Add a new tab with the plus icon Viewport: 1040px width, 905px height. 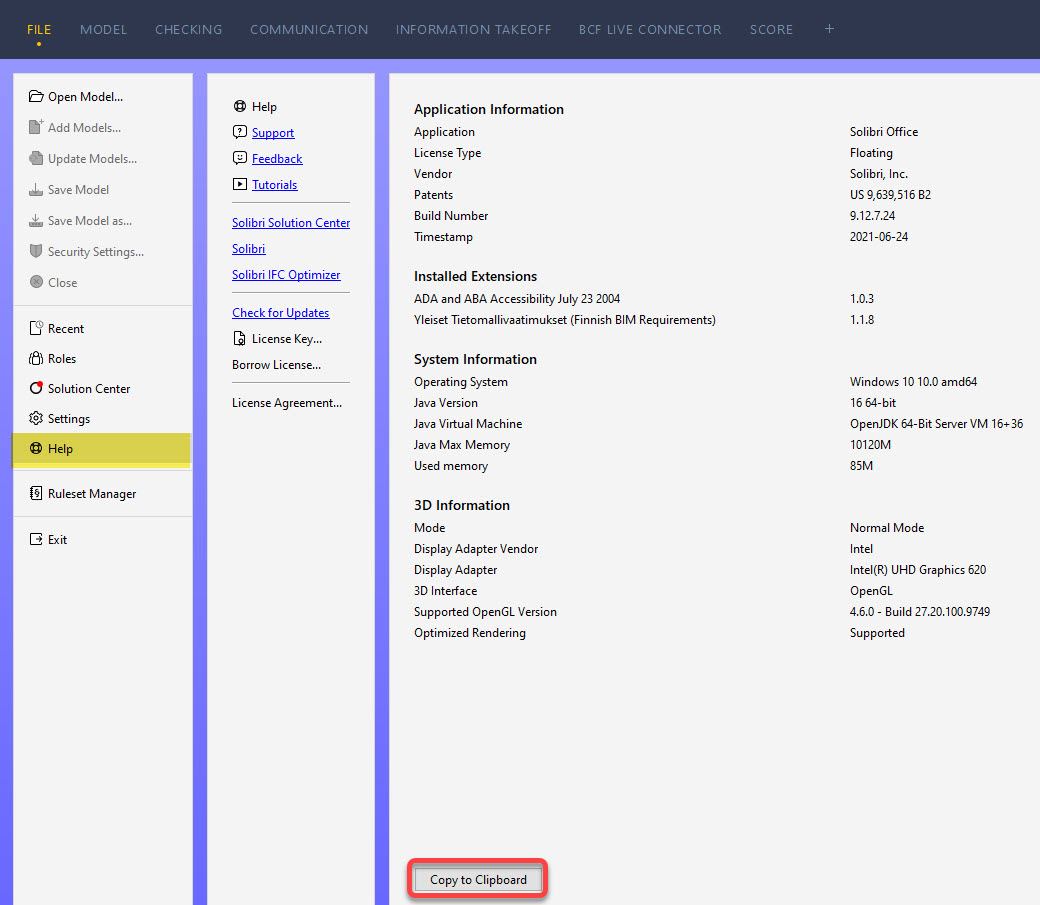(x=829, y=29)
